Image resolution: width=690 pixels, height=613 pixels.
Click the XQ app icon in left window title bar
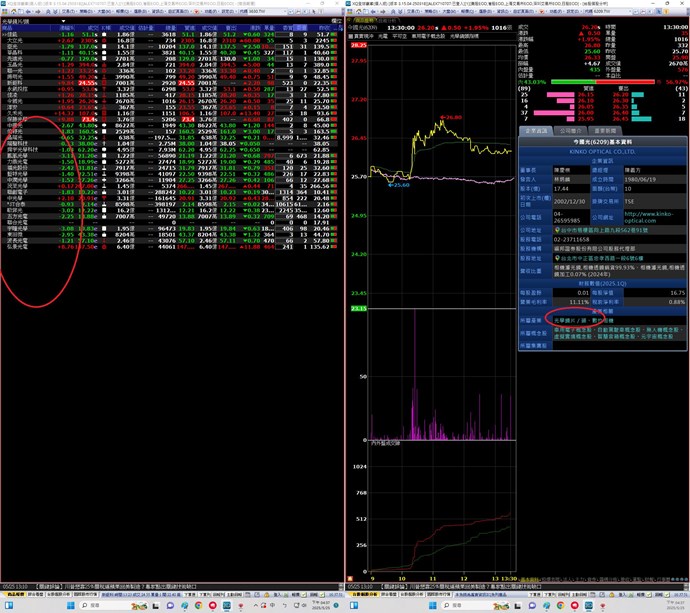pos(4,4)
